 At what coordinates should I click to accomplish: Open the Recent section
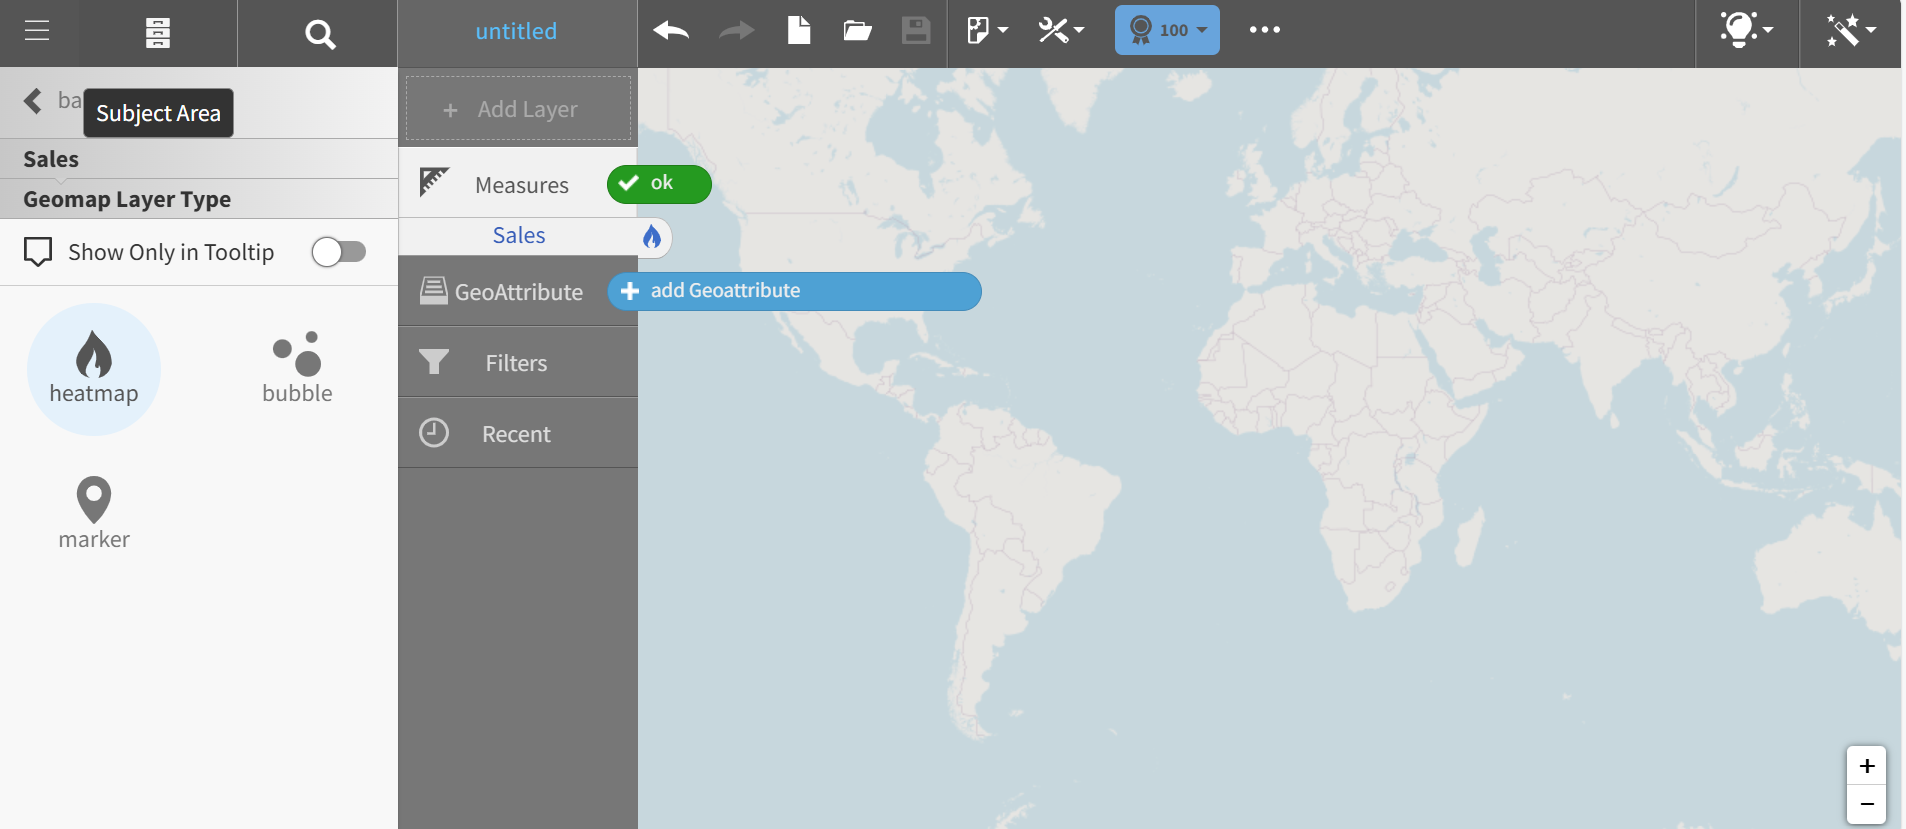517,434
